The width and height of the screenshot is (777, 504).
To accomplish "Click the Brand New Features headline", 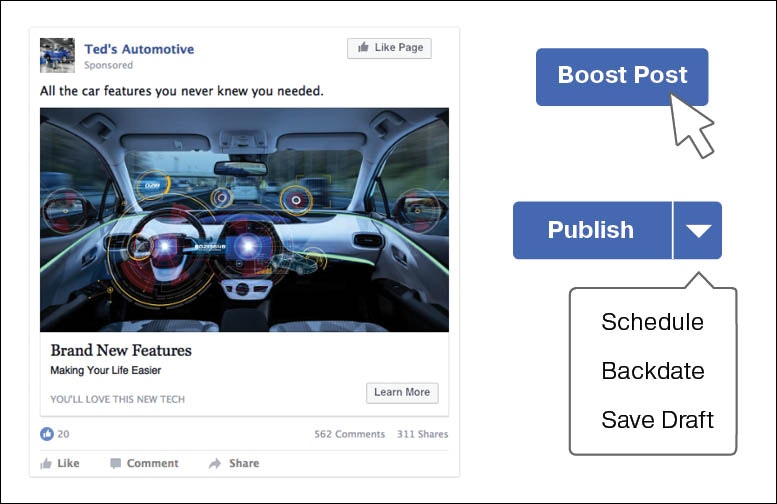I will 121,351.
